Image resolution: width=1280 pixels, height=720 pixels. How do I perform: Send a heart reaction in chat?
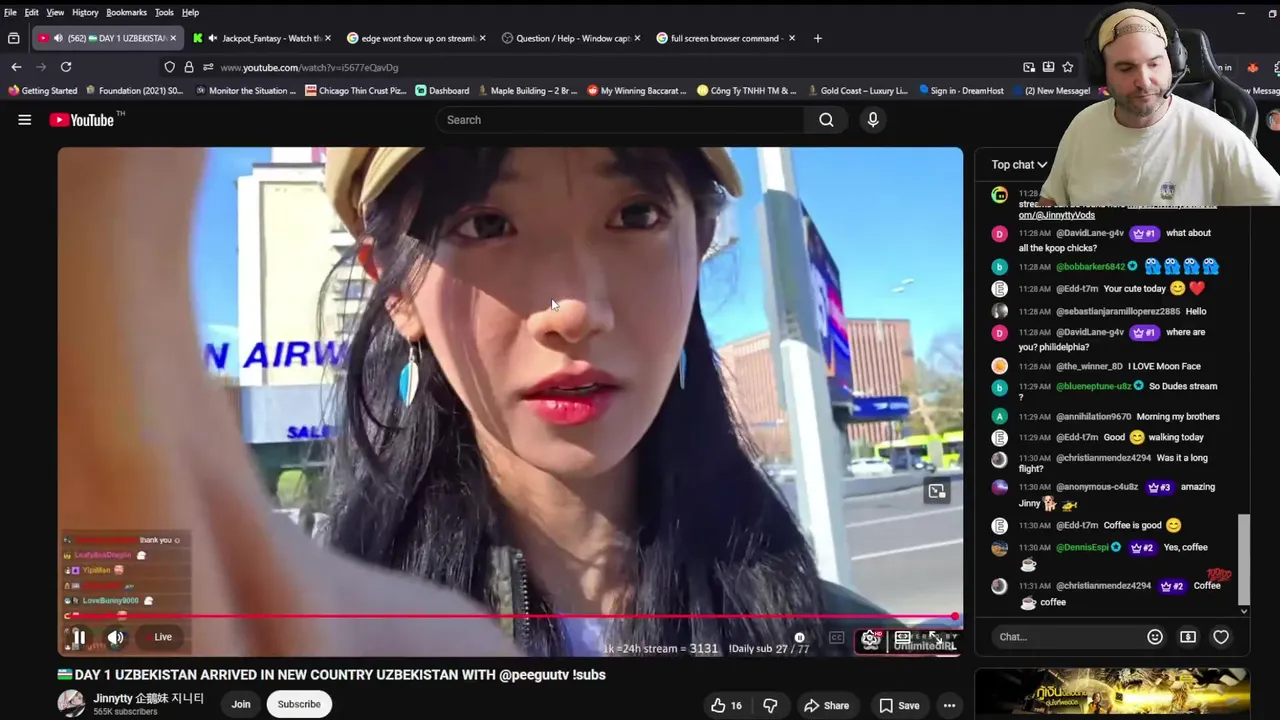pyautogui.click(x=1221, y=637)
